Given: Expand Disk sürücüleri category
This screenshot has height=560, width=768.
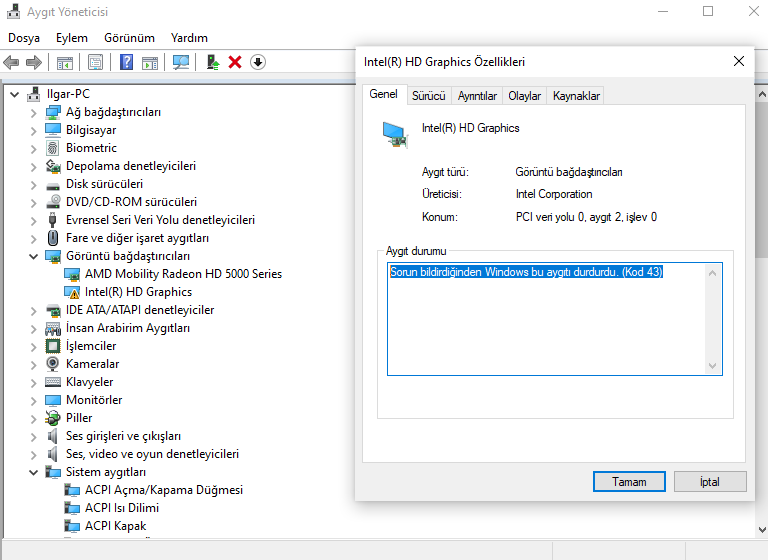Looking at the screenshot, I should click(x=33, y=185).
